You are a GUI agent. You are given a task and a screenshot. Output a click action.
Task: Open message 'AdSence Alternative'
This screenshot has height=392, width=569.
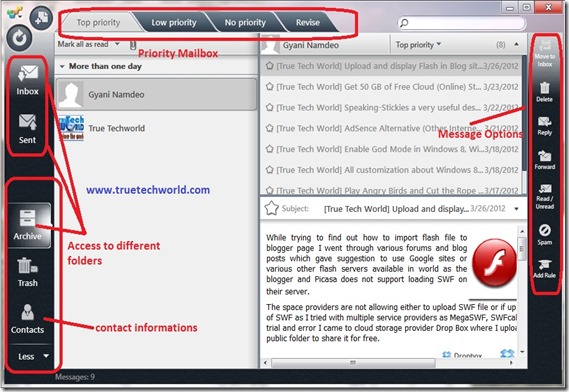[392, 128]
